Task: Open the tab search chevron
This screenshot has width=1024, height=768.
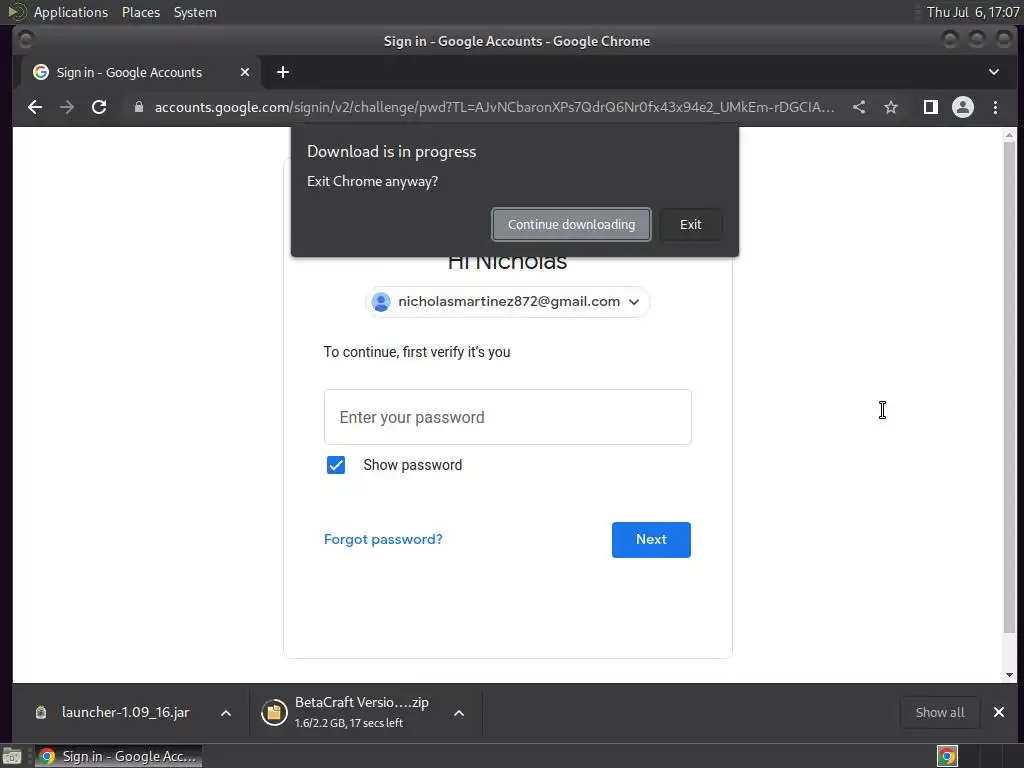Action: (x=993, y=72)
